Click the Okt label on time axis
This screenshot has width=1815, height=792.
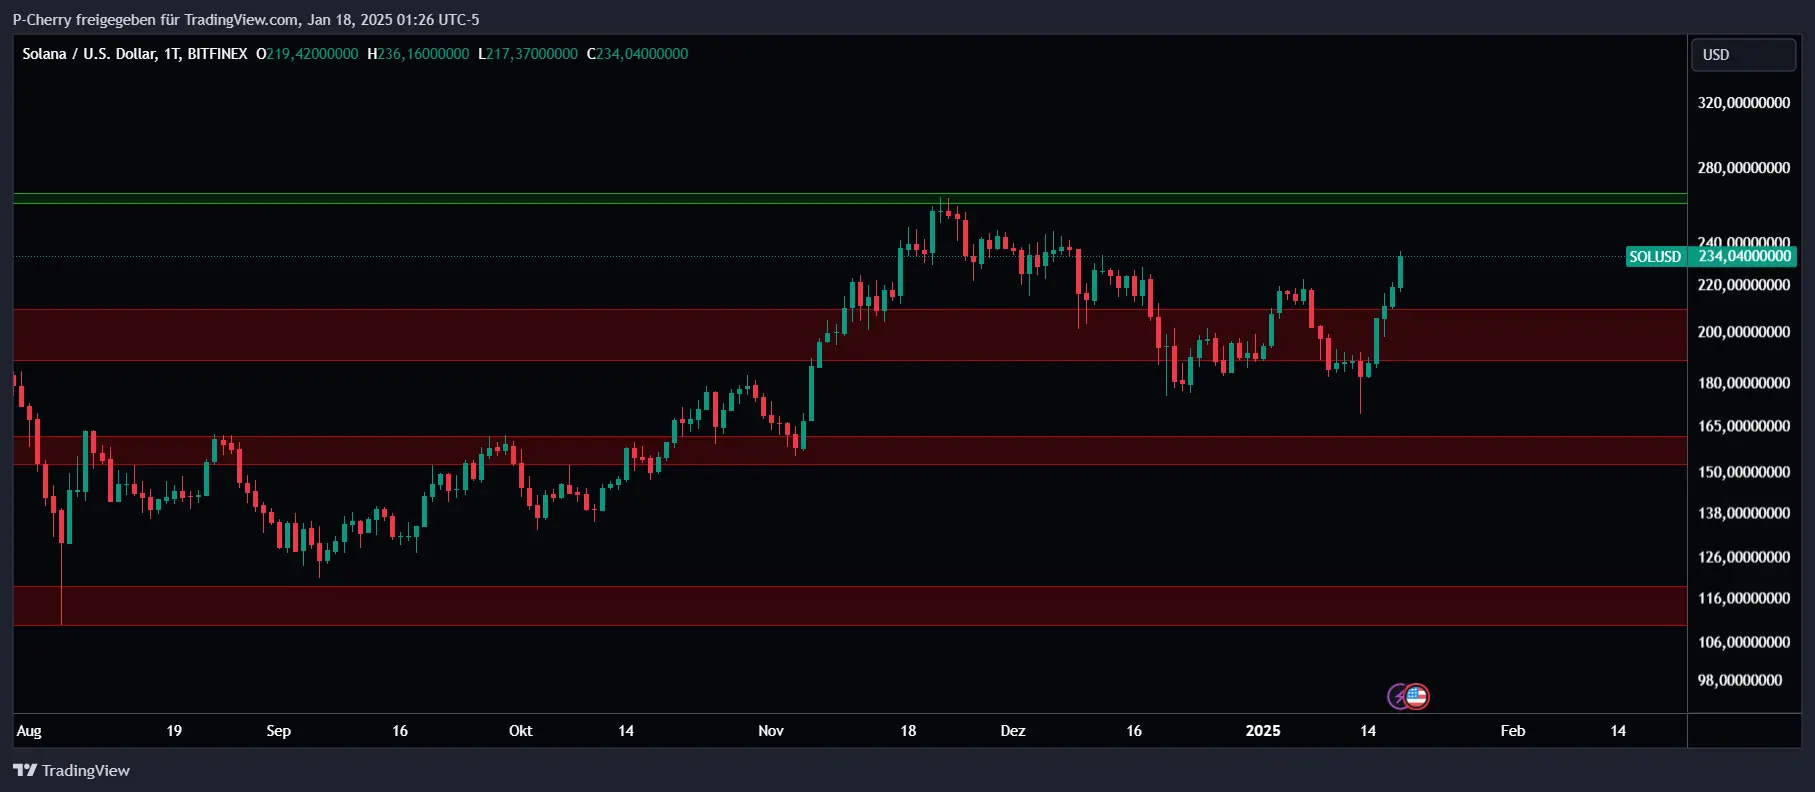tap(521, 731)
